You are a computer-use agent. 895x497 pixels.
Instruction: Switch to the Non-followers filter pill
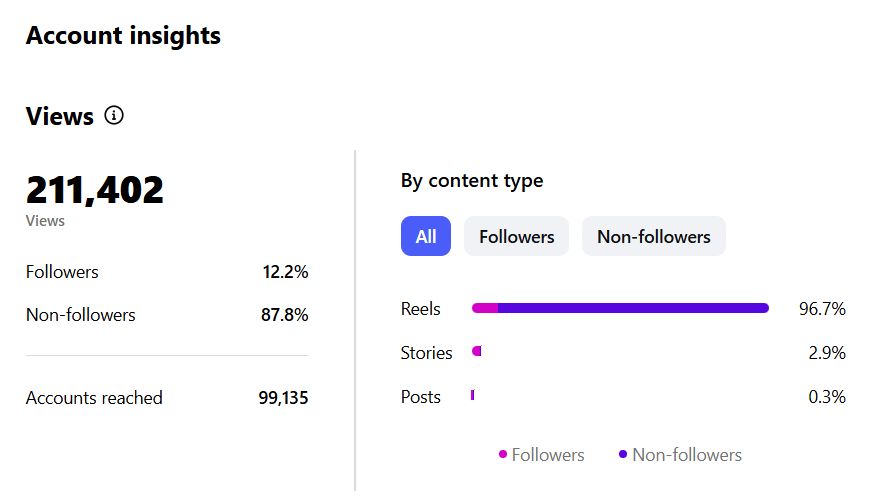(x=653, y=237)
